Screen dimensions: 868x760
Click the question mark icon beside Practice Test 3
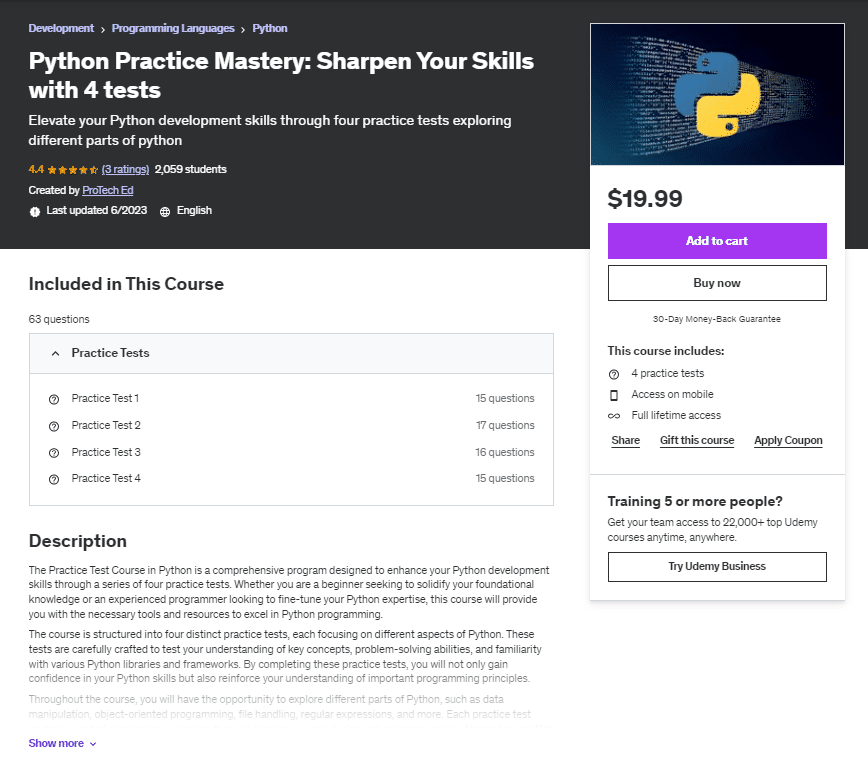pyautogui.click(x=54, y=451)
